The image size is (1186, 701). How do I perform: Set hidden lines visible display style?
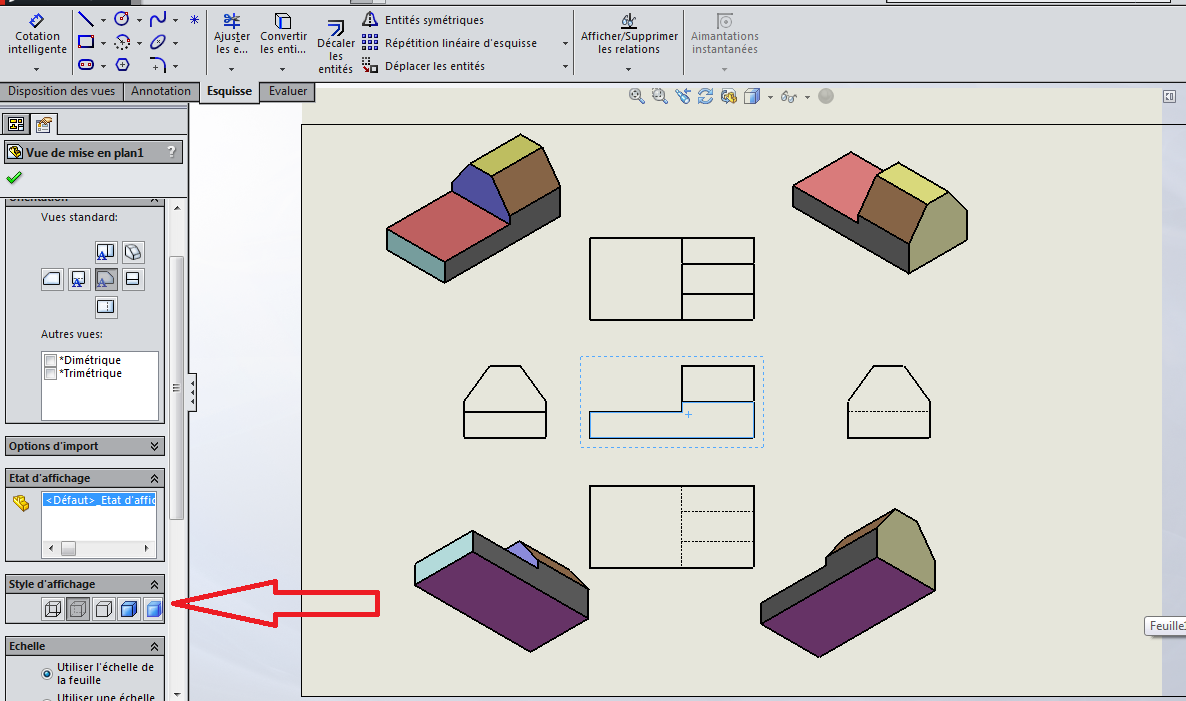[x=78, y=609]
